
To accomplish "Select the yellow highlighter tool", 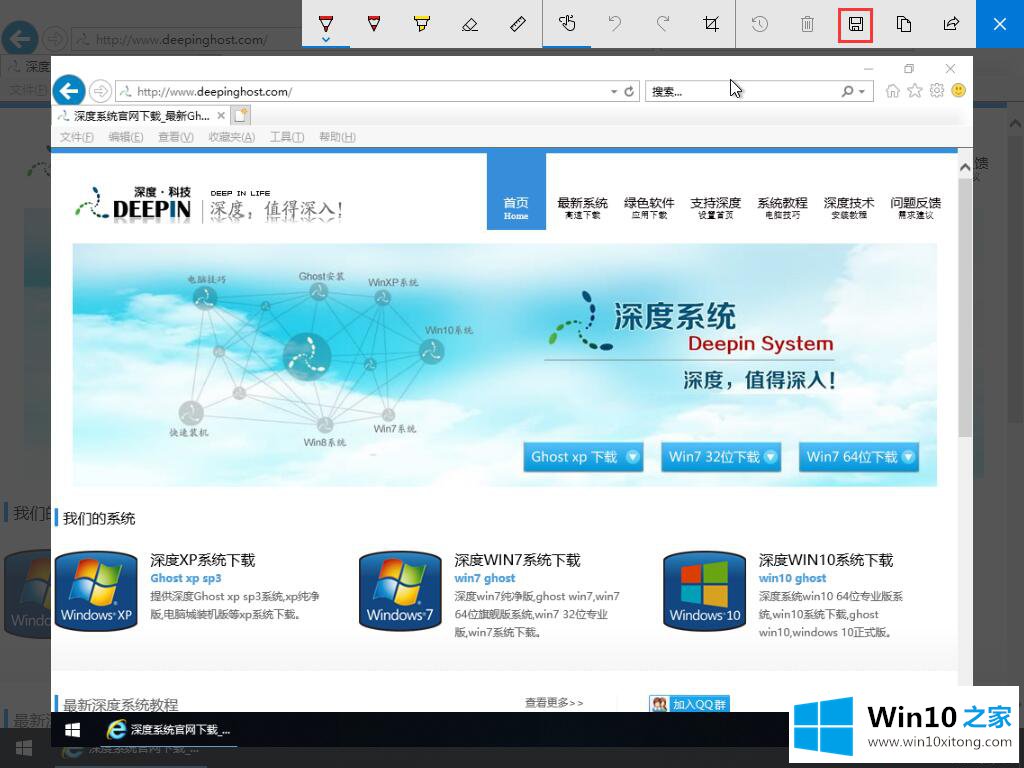I will [x=422, y=24].
